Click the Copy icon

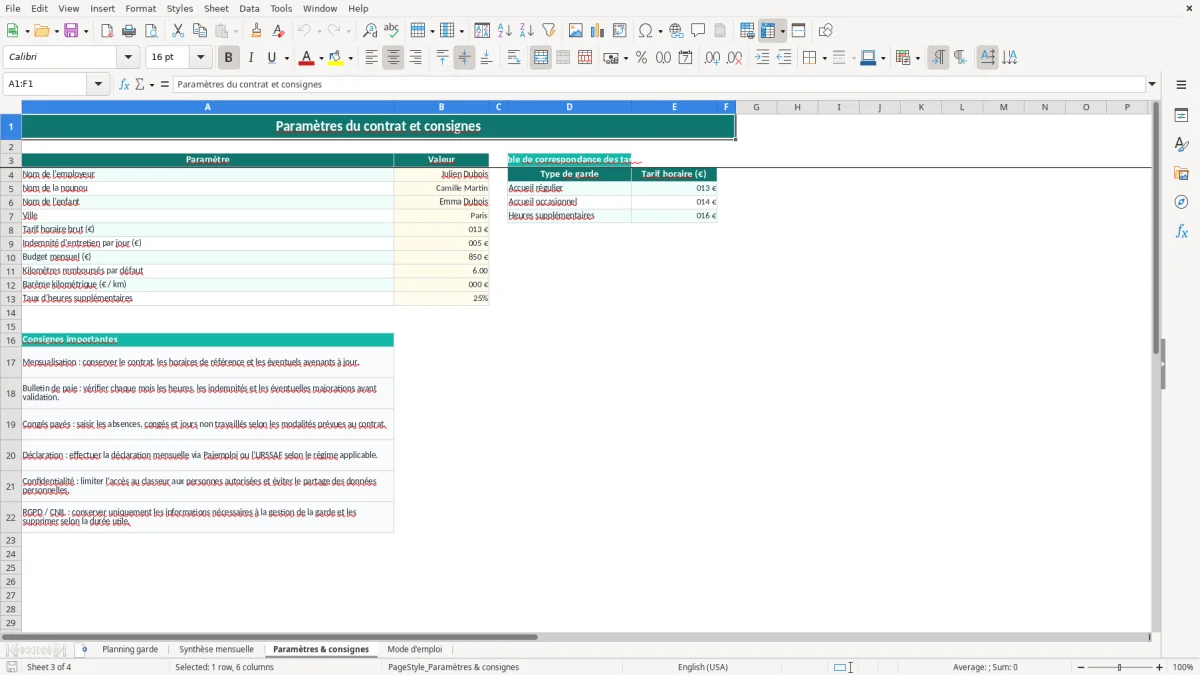point(200,31)
